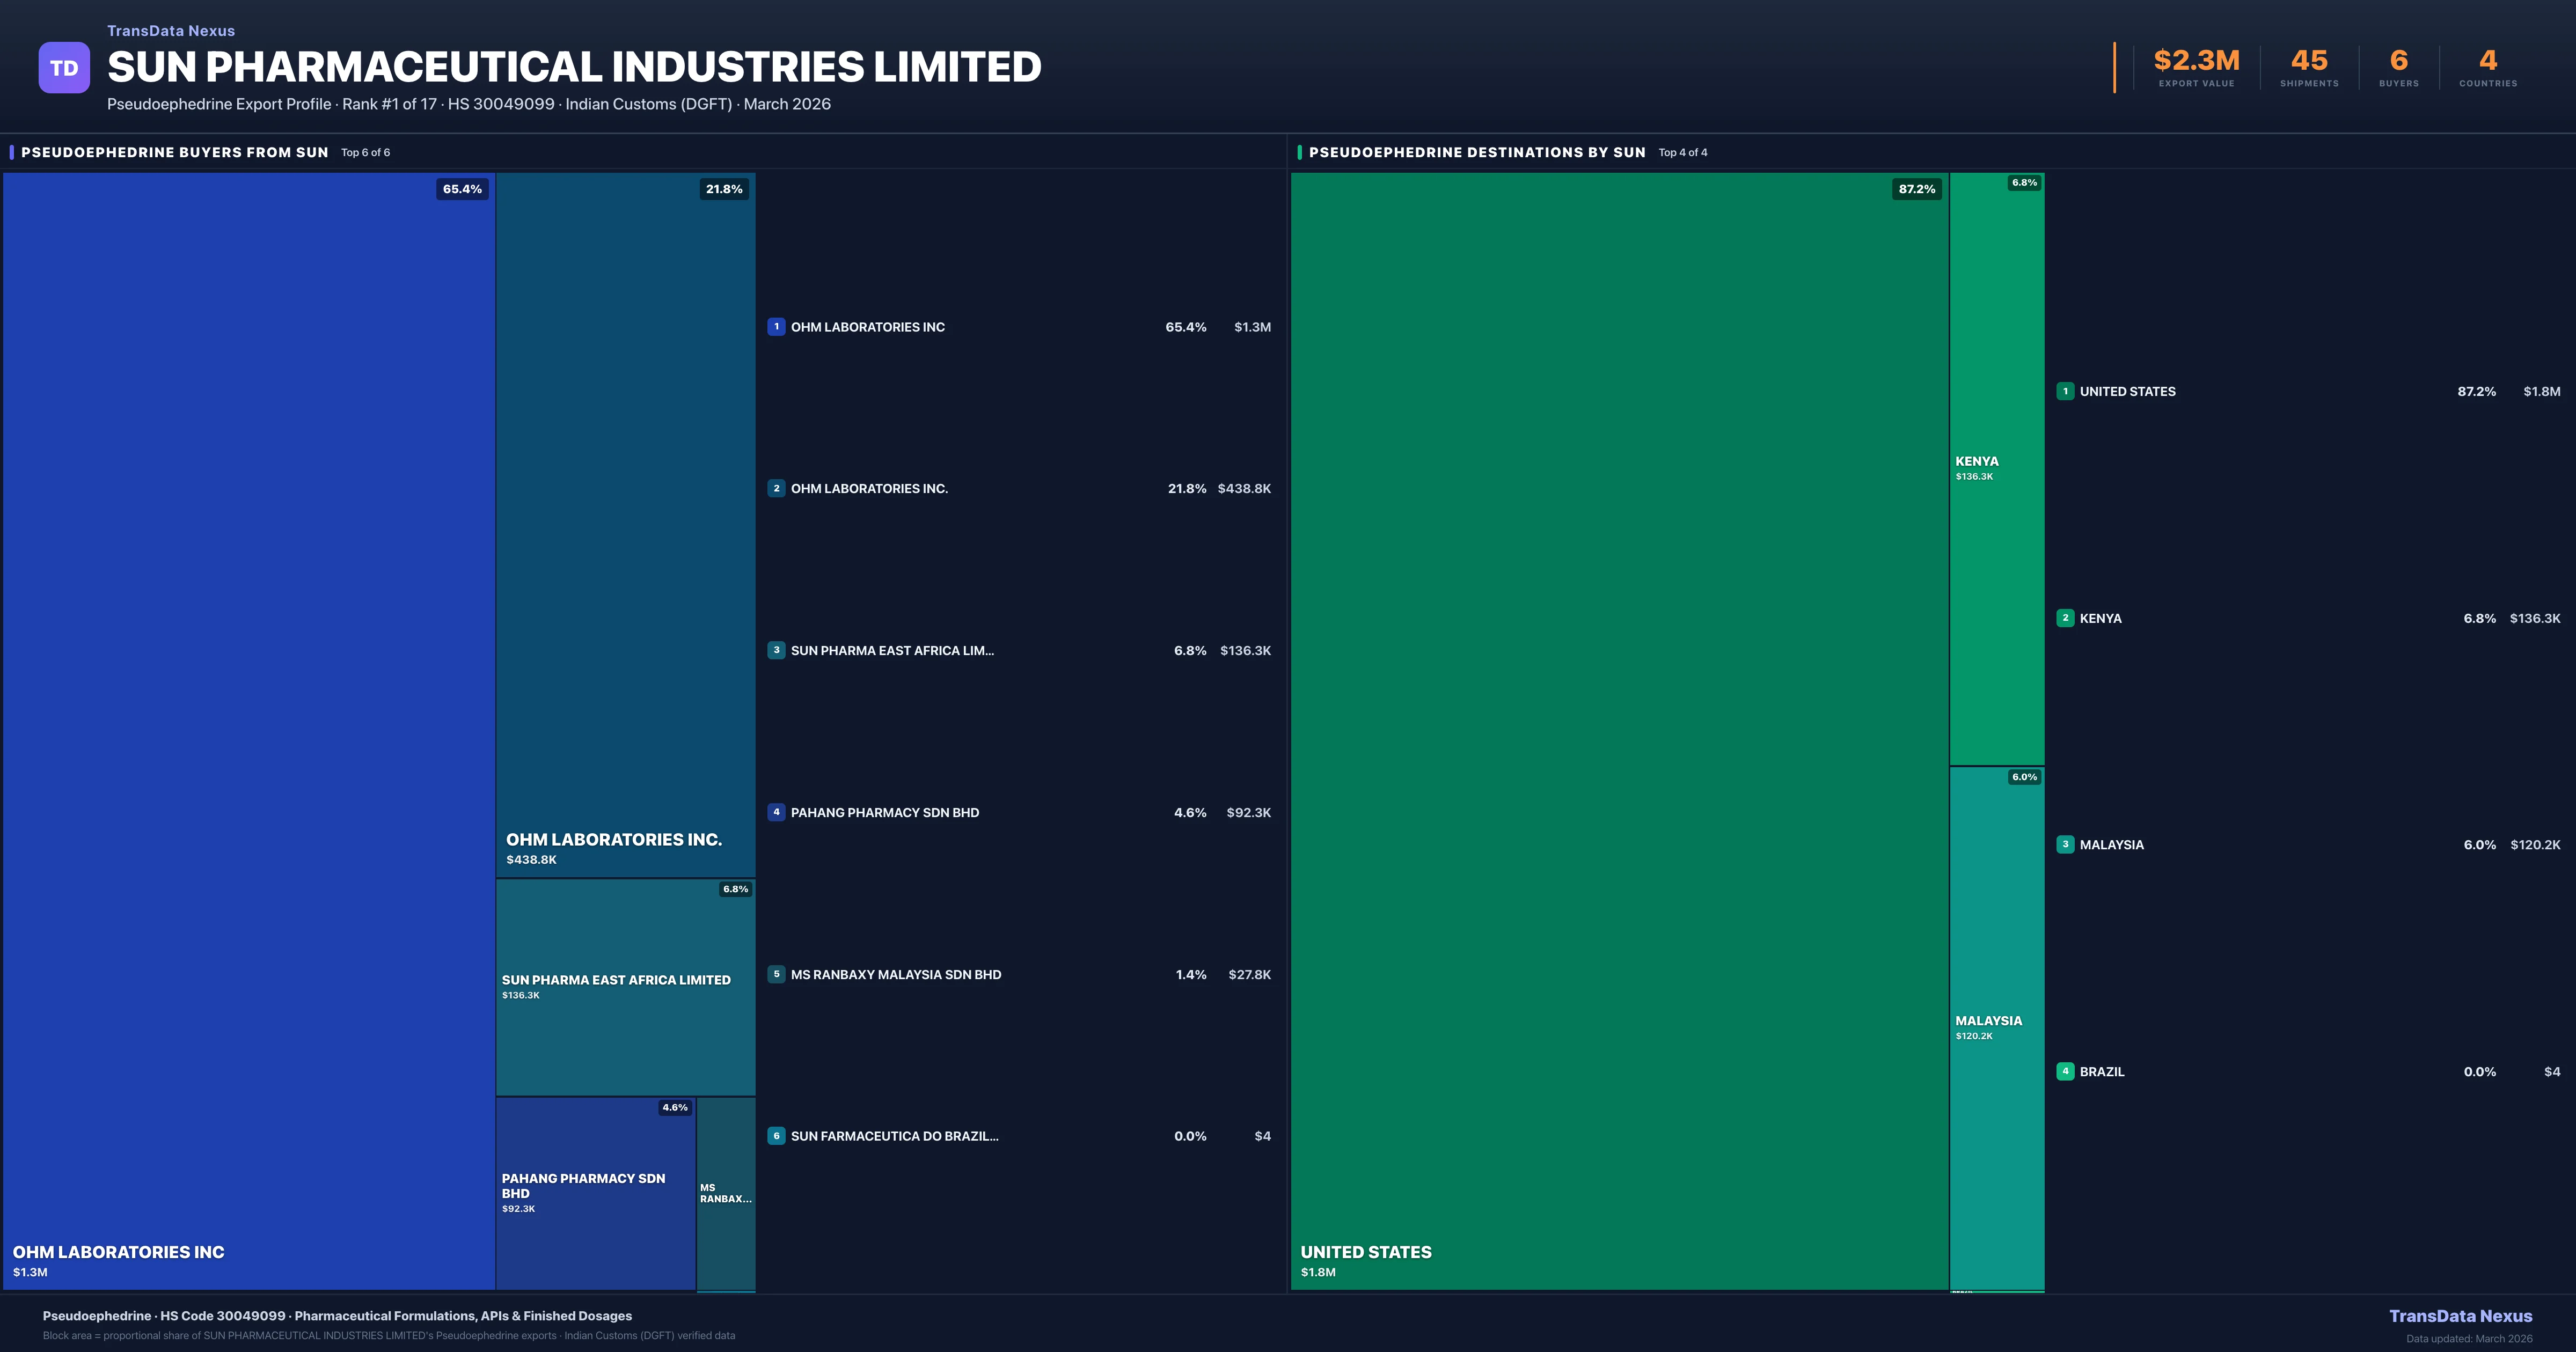Click rank 6 badge beside SUN FARMACEUTICA DO BRAZIL
2576x1352 pixels.
(x=776, y=1136)
